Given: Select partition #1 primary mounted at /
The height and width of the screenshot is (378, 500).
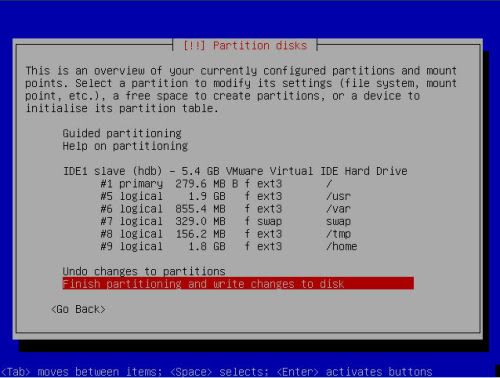Looking at the screenshot, I should (x=217, y=184).
